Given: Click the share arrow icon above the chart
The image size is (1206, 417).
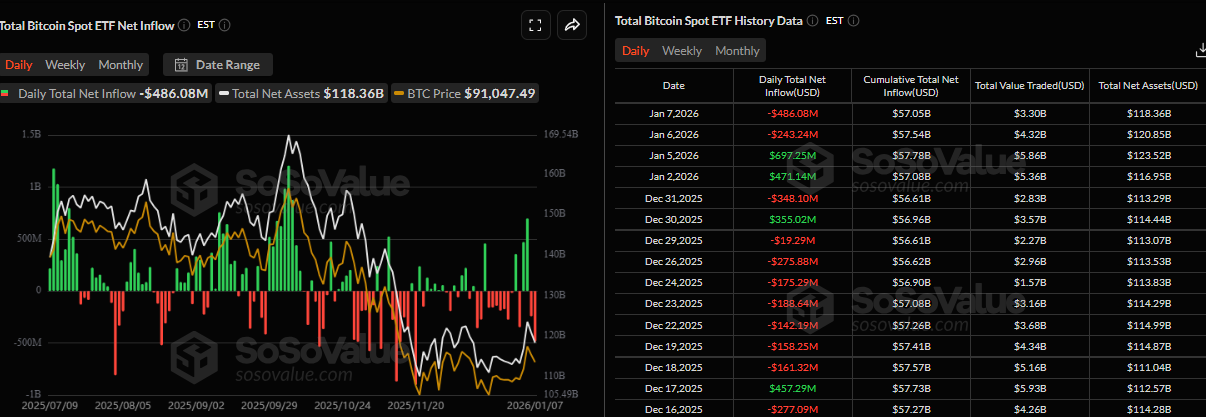Looking at the screenshot, I should 573,26.
